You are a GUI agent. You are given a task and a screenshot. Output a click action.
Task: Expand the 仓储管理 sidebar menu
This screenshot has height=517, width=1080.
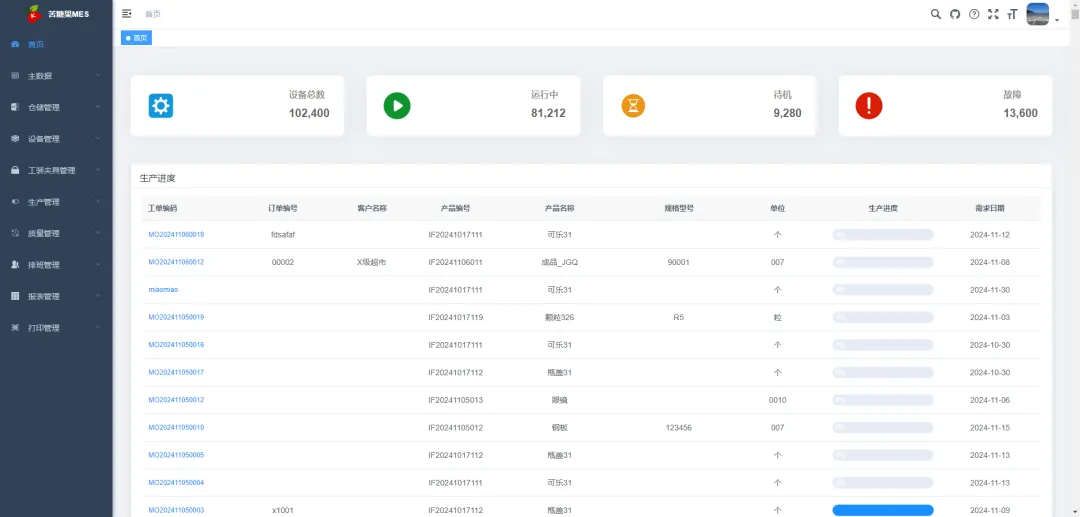(x=55, y=107)
